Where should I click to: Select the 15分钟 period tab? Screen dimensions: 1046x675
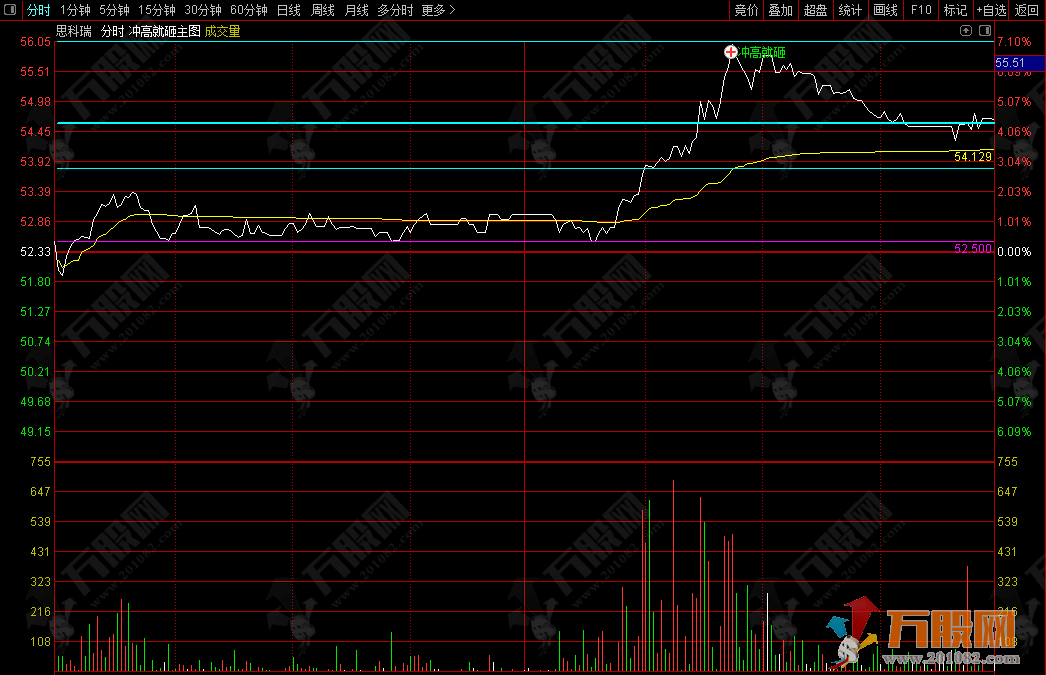157,10
